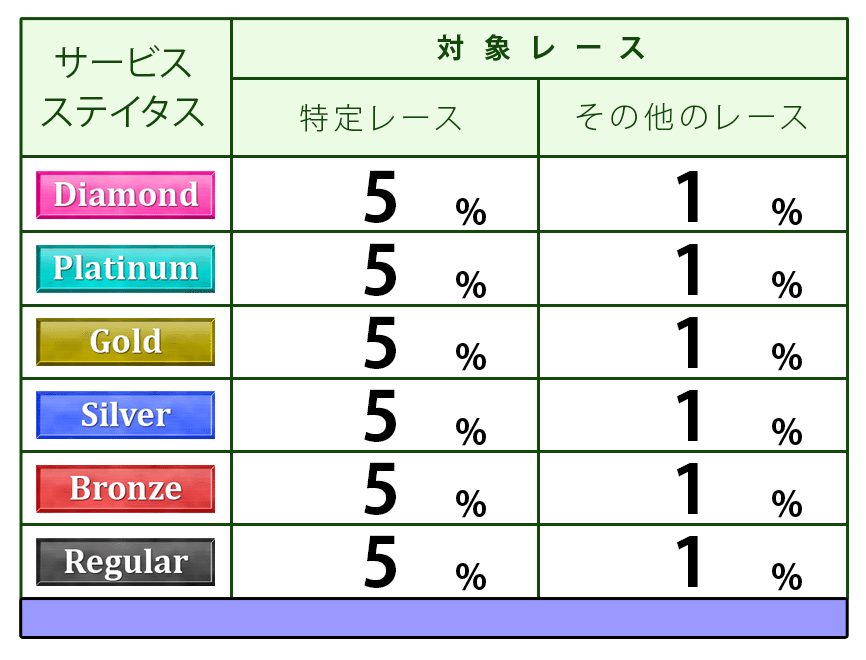Click the pink Diamond status badge
The height and width of the screenshot is (660, 866).
pyautogui.click(x=125, y=194)
